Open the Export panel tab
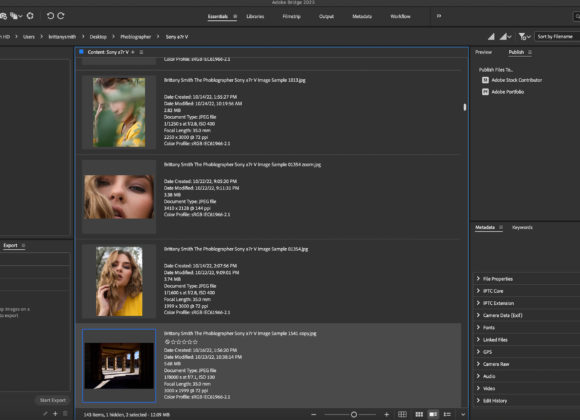Image resolution: width=580 pixels, height=420 pixels. [x=10, y=245]
